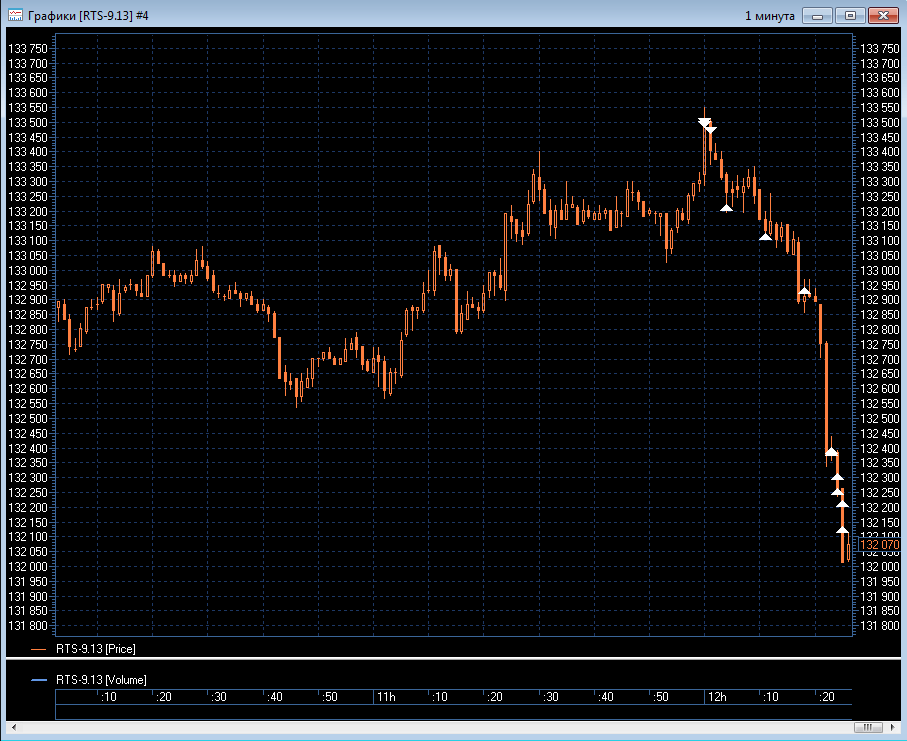
Task: Click the blue line swatch beside Volume legend
Action: (38, 680)
